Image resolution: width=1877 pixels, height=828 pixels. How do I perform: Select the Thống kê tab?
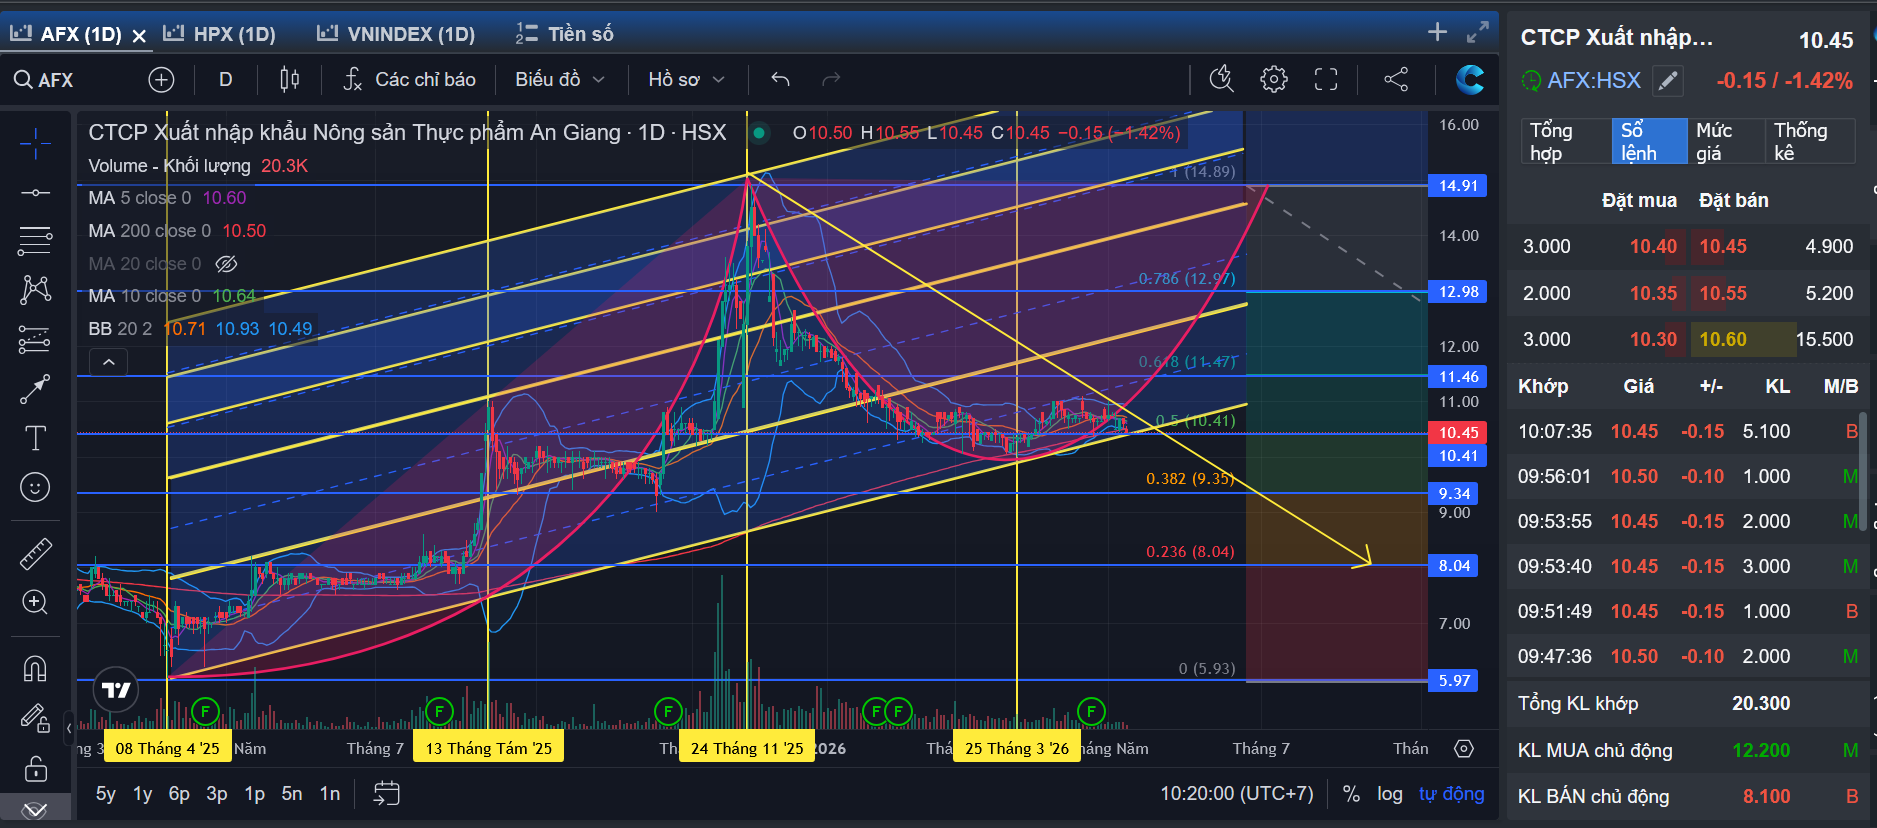tap(1812, 141)
